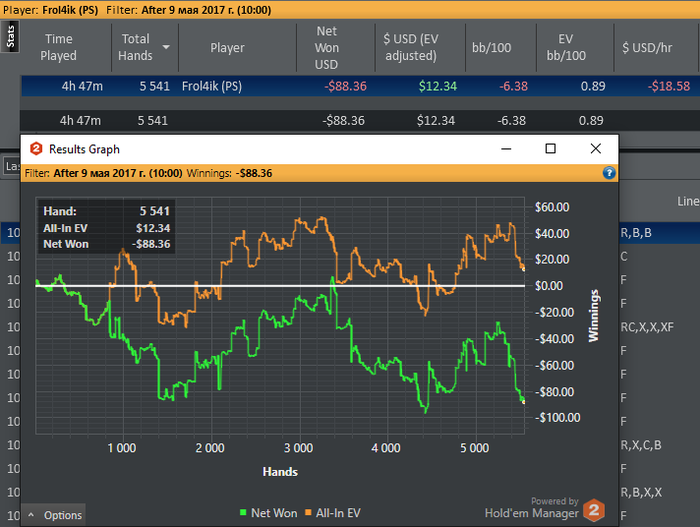Image resolution: width=700 pixels, height=527 pixels.
Task: Click the 4h 47m value in totals row
Action: (80, 120)
